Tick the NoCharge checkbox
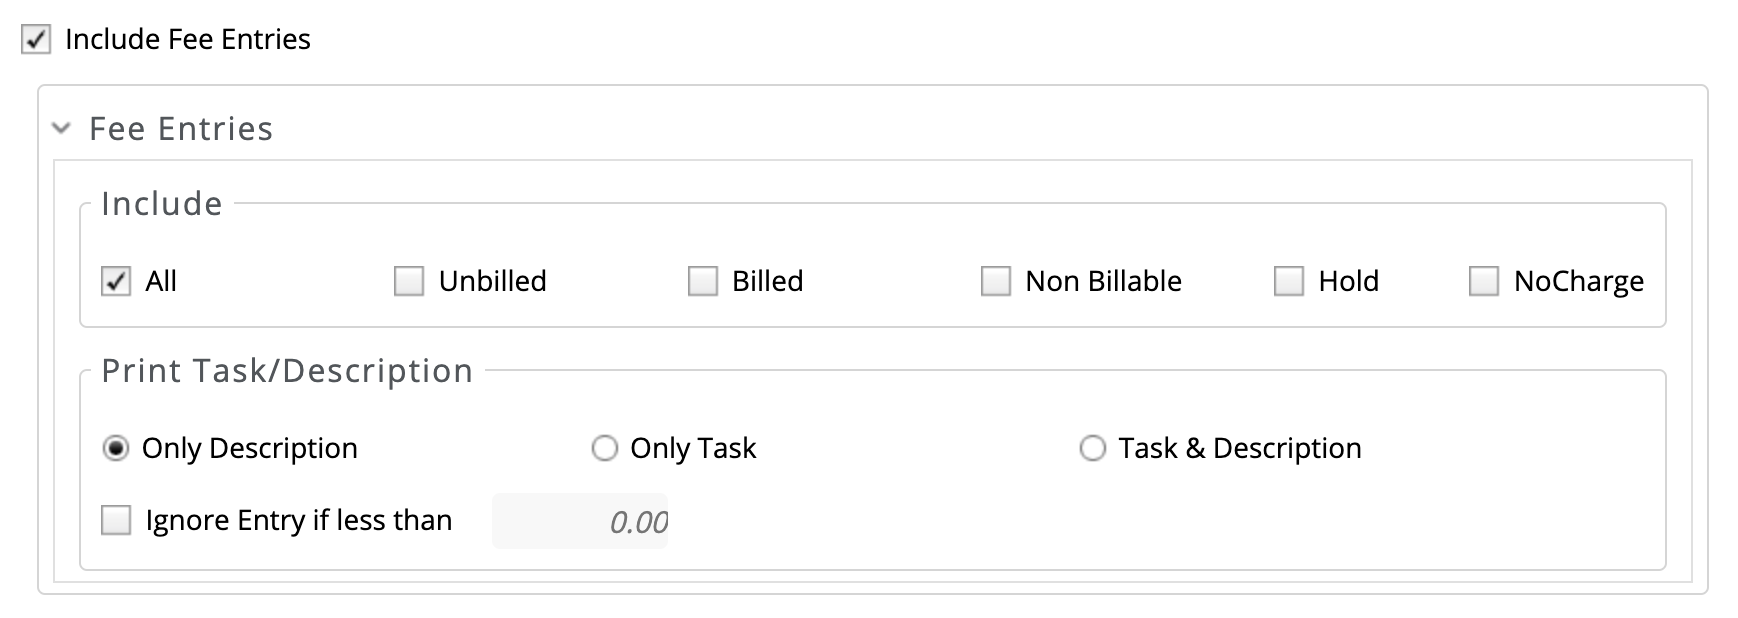This screenshot has height=618, width=1738. pyautogui.click(x=1484, y=281)
